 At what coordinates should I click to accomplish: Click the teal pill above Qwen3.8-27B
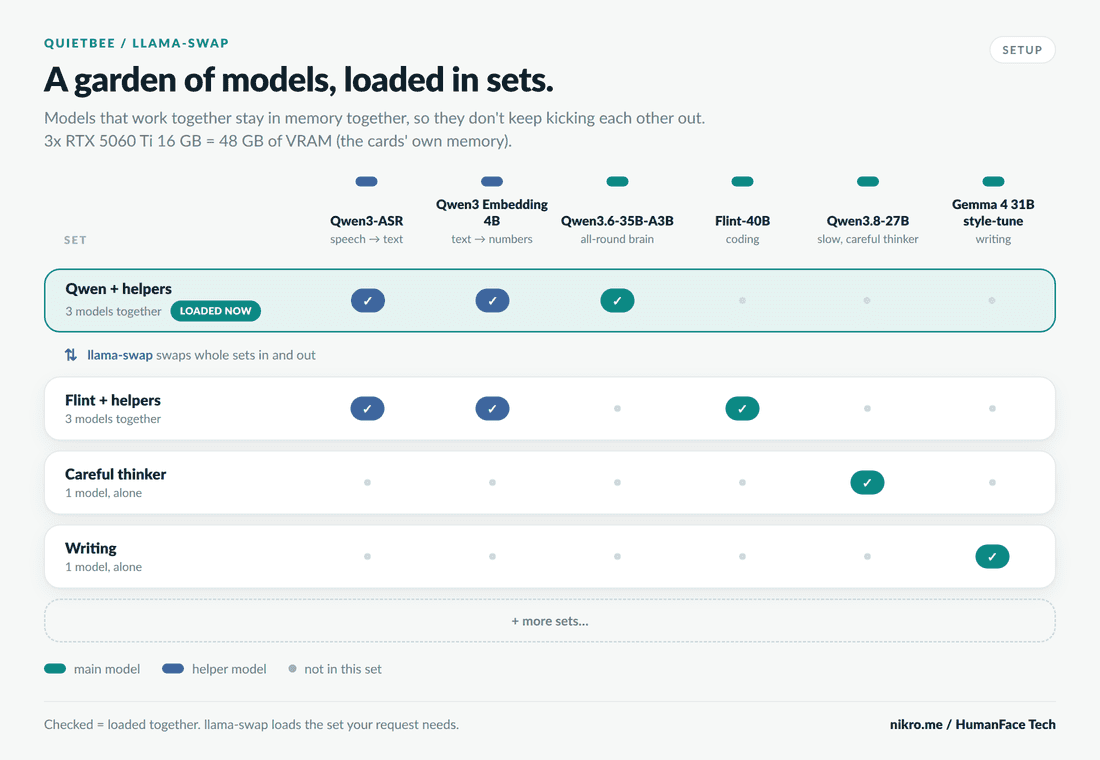coord(868,182)
